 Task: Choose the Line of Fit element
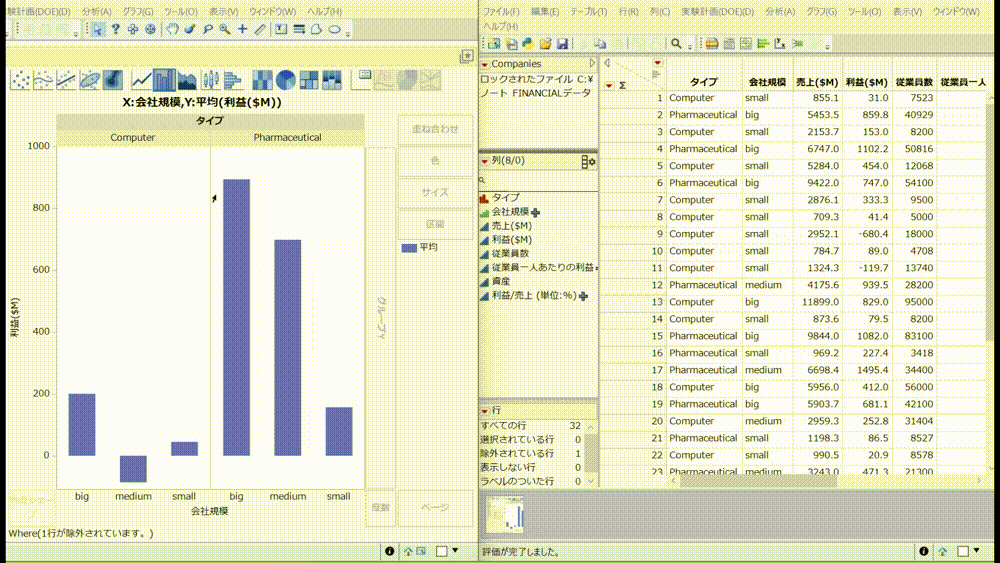click(x=66, y=80)
